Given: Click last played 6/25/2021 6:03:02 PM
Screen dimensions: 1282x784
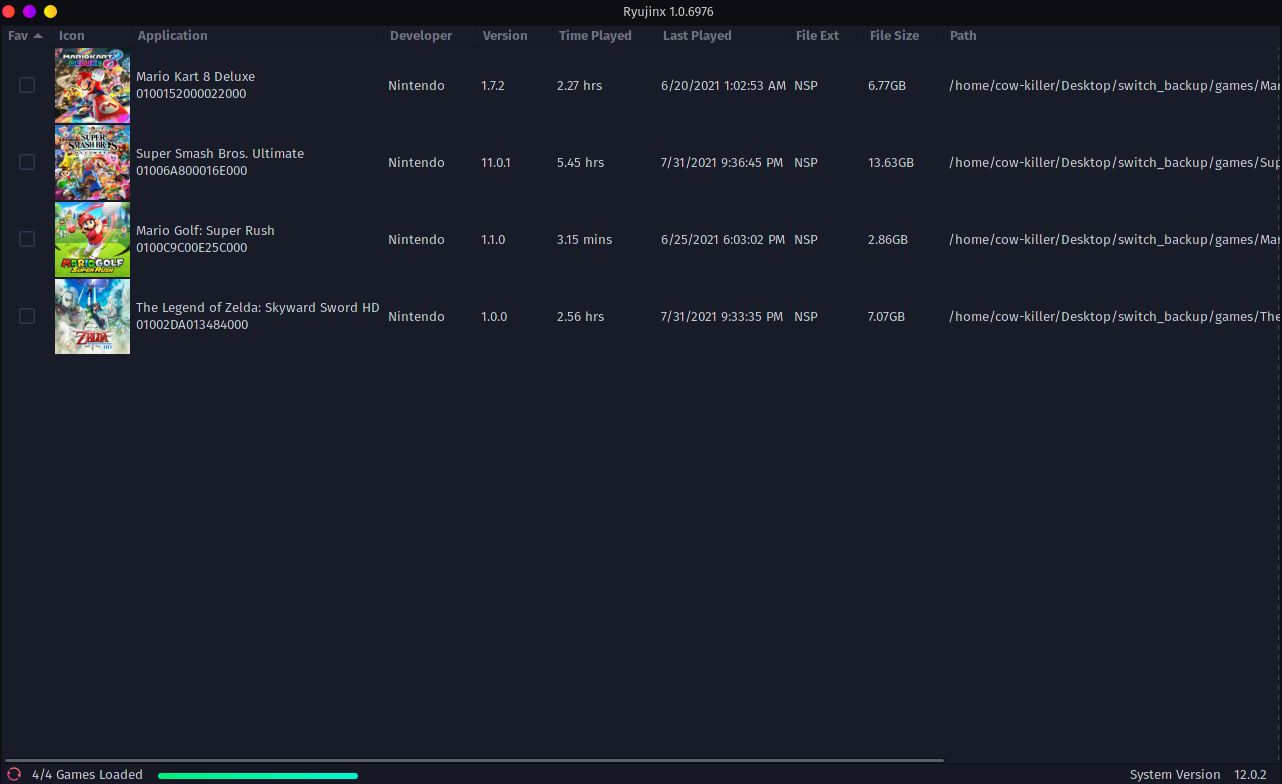Looking at the screenshot, I should 722,240.
